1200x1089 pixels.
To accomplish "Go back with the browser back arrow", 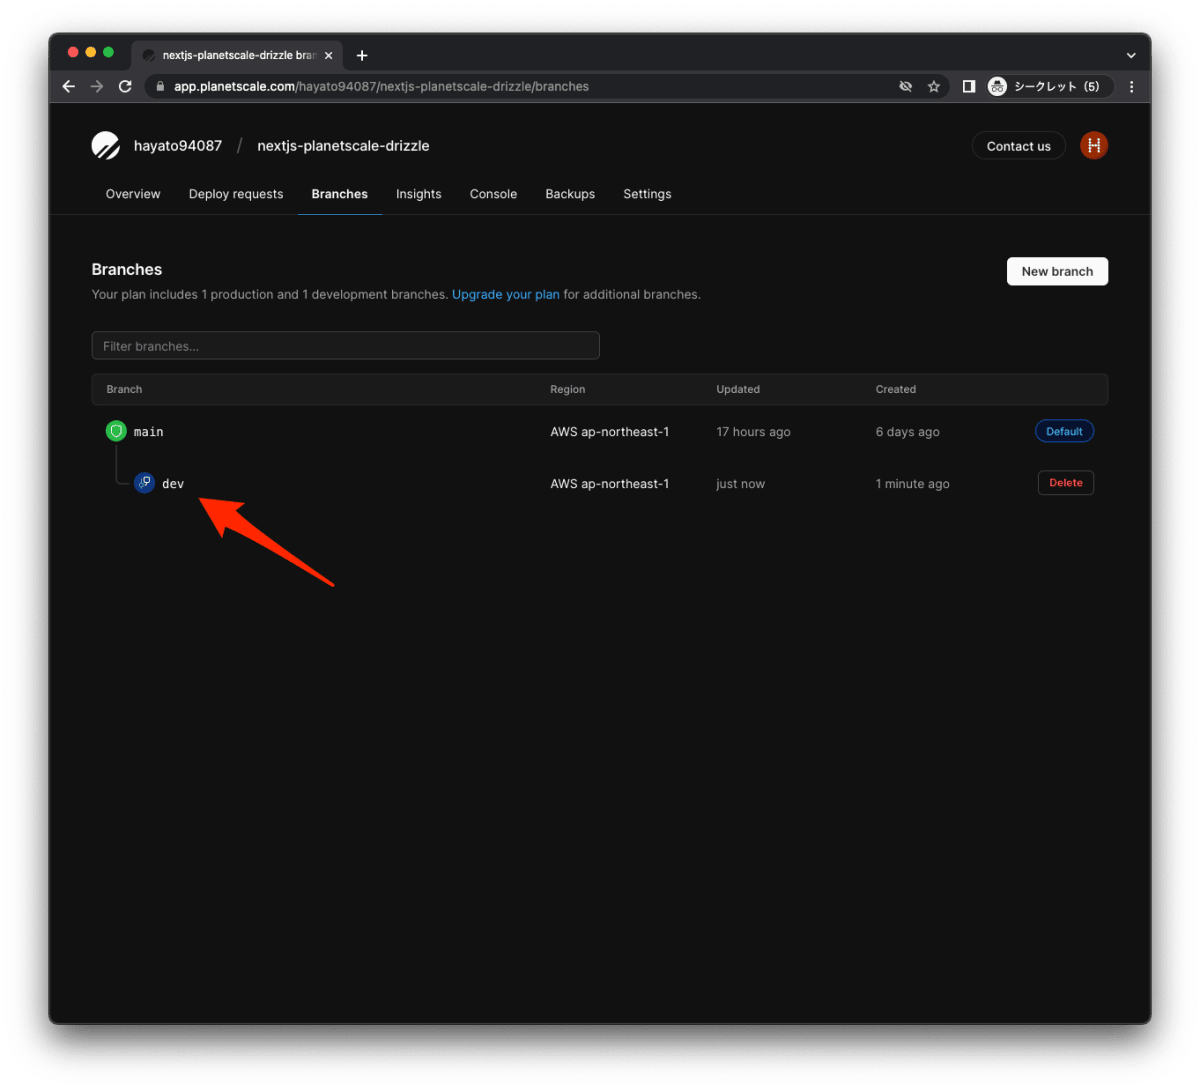I will pos(68,86).
